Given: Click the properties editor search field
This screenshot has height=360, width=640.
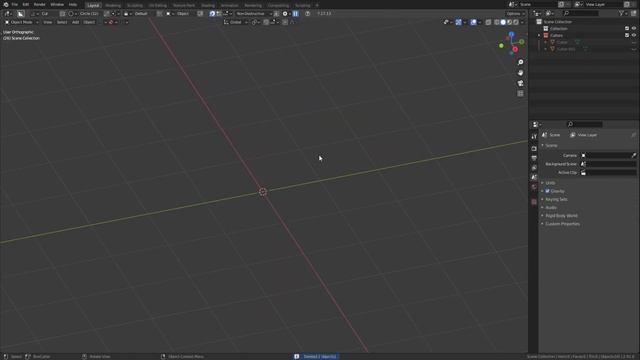Looking at the screenshot, I should click(x=585, y=124).
